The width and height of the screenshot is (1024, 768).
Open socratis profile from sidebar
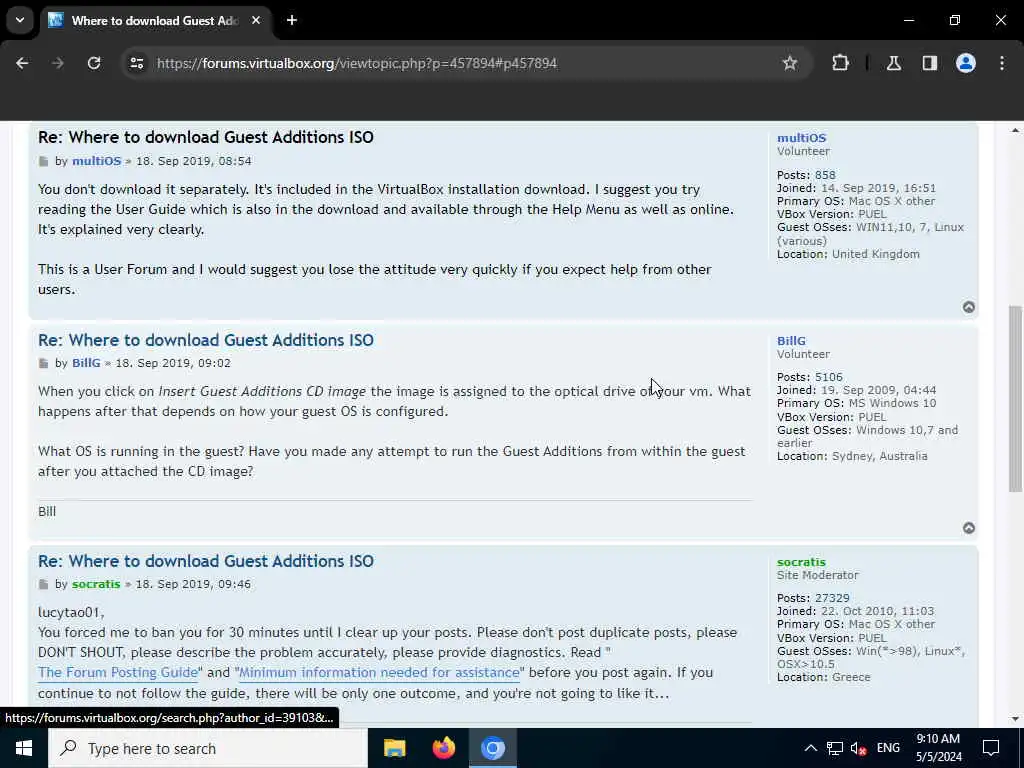801,562
